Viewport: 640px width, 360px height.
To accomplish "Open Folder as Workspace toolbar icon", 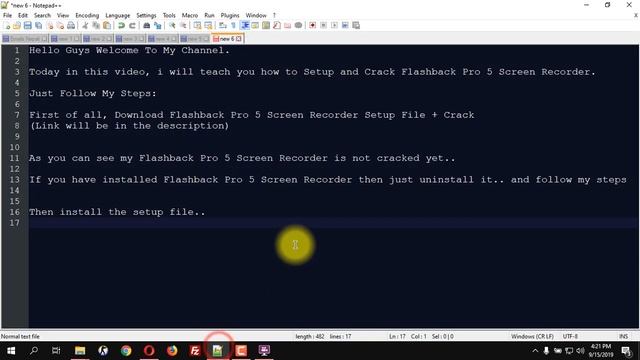I will pos(287,26).
